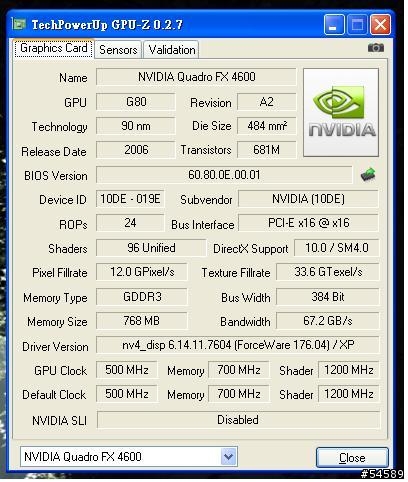The image size is (408, 482).
Task: Click the Name field NVIDIA Quadro FX 4600
Action: (196, 77)
